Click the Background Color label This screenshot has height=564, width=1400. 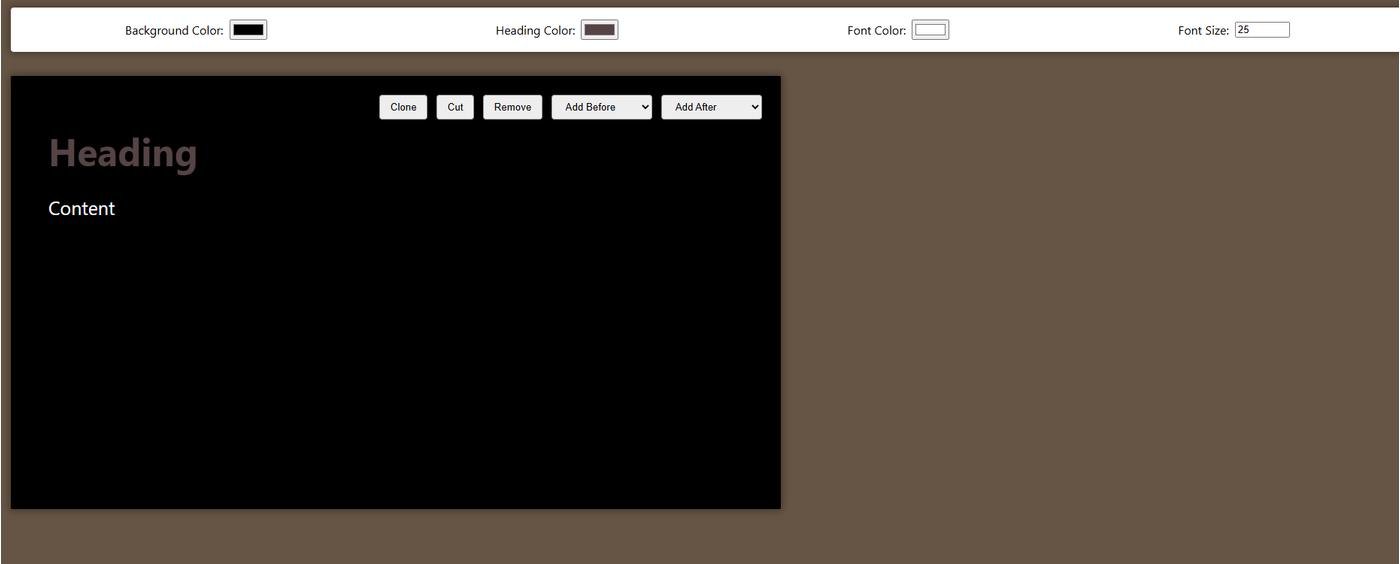click(x=174, y=31)
